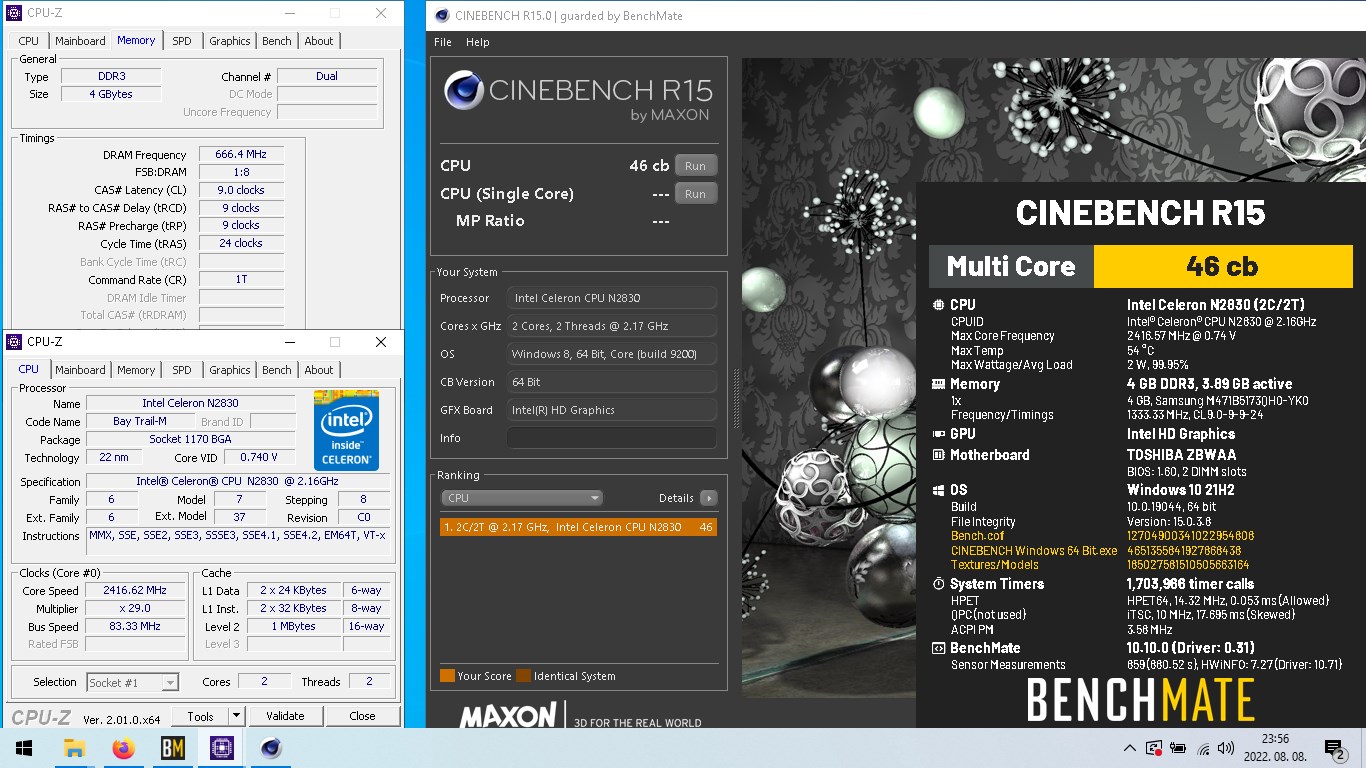Click the volume speaker tray icon

pyautogui.click(x=1228, y=748)
